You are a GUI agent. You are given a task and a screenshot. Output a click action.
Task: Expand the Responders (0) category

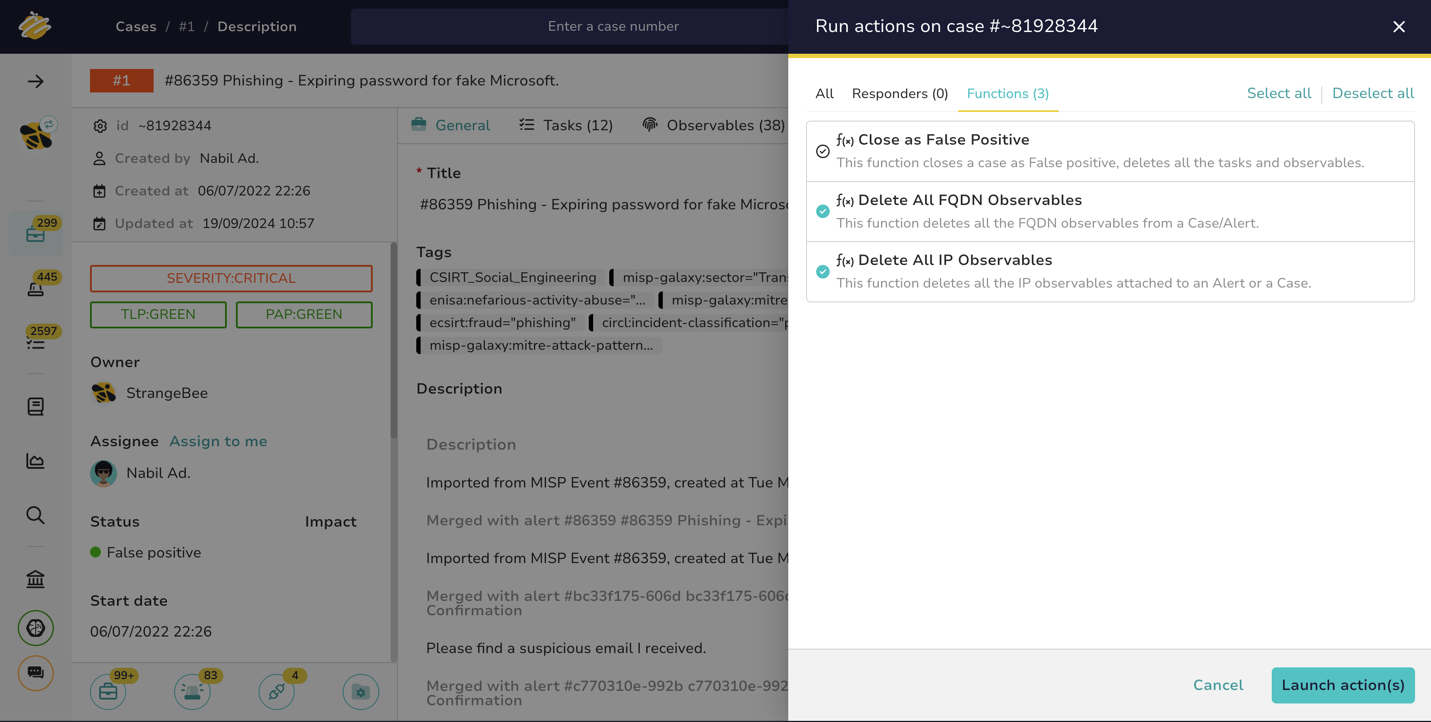899,93
